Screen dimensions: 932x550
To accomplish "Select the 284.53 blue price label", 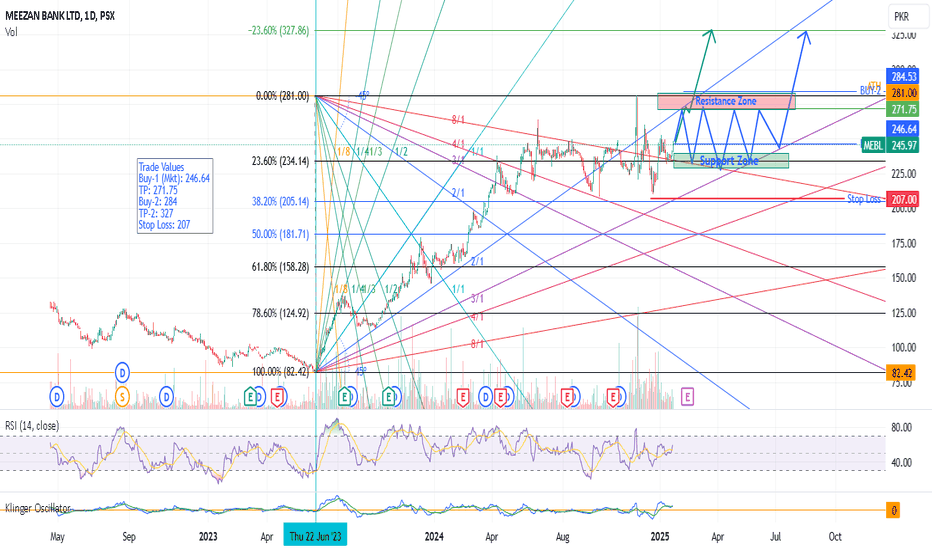I will tap(902, 77).
